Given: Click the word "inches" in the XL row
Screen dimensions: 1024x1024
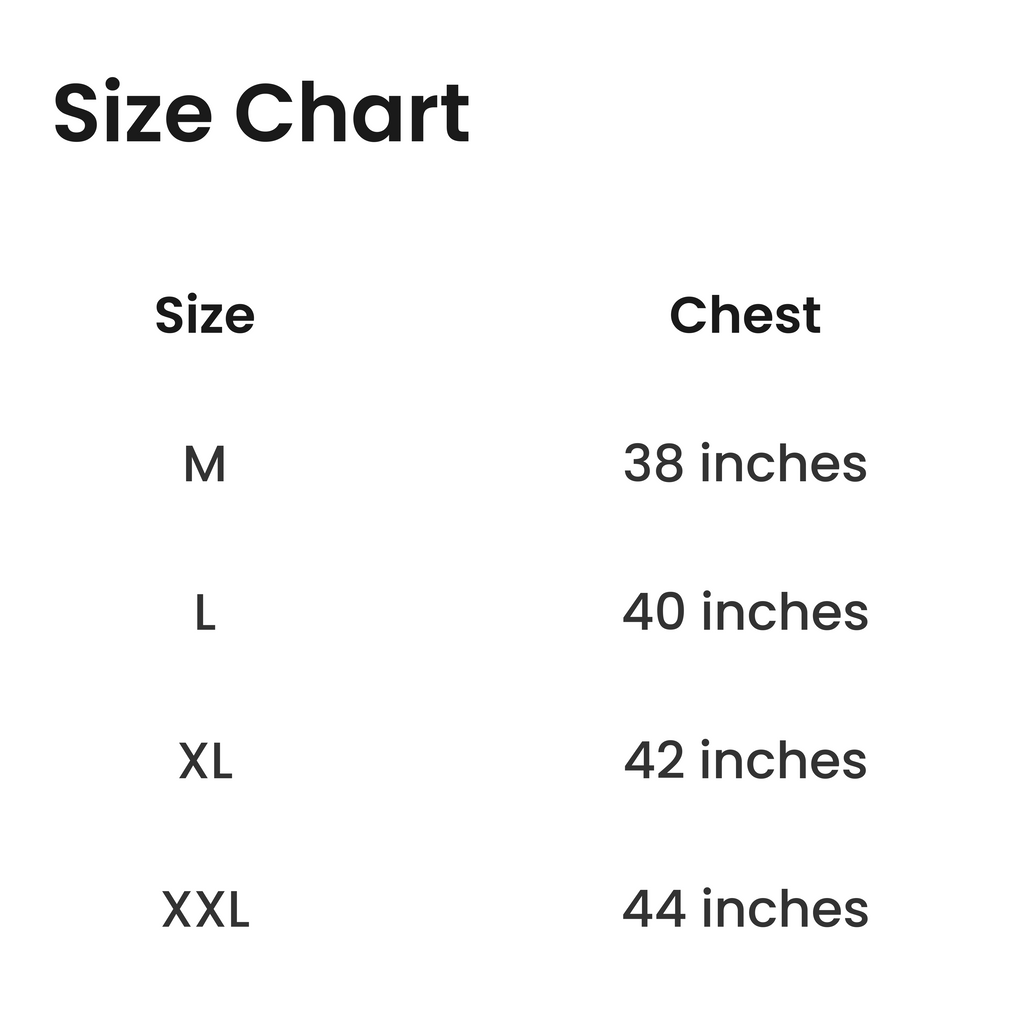Looking at the screenshot, I should pos(783,761).
